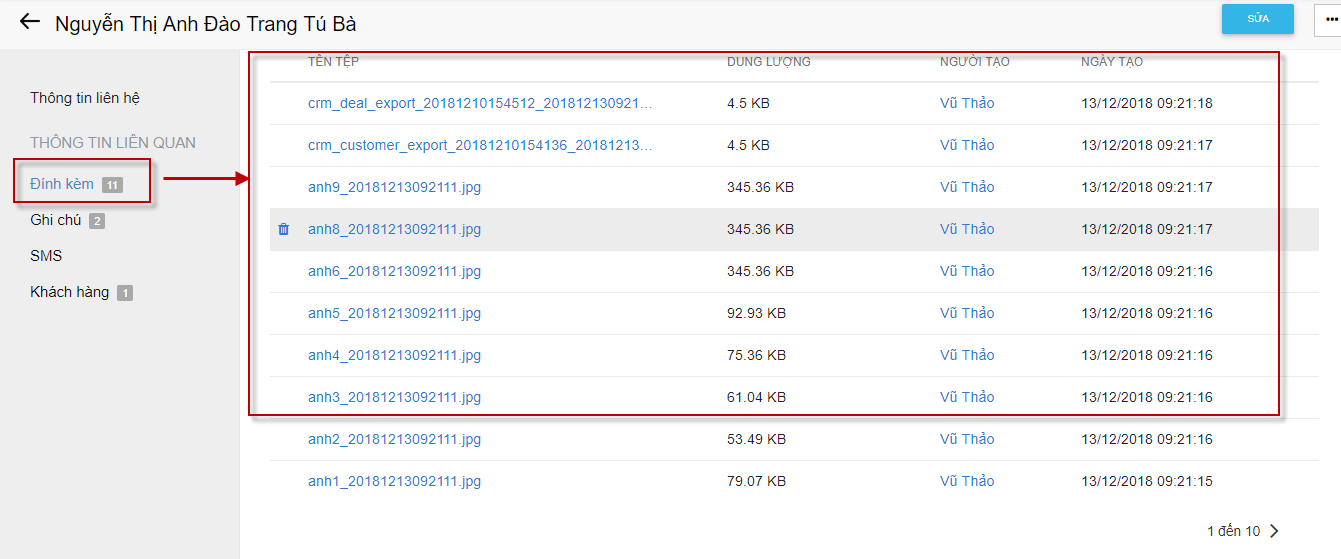Select Đính kèm attachments tab
The width and height of the screenshot is (1341, 559).
coord(62,184)
